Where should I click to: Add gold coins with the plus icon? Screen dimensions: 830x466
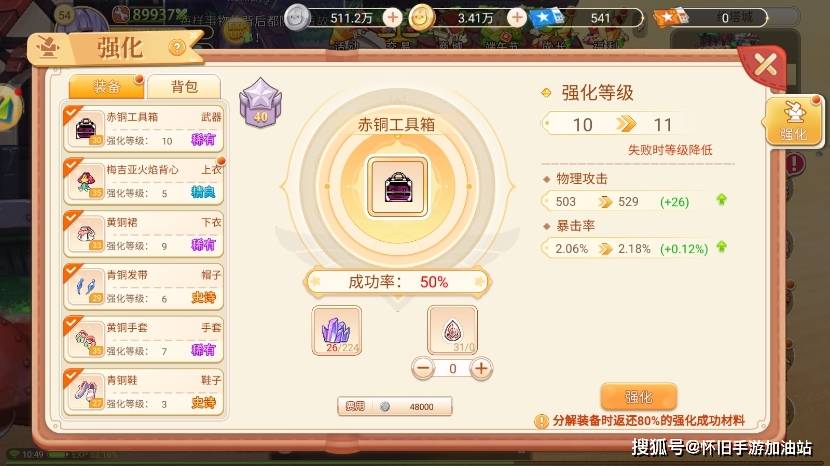tap(517, 17)
